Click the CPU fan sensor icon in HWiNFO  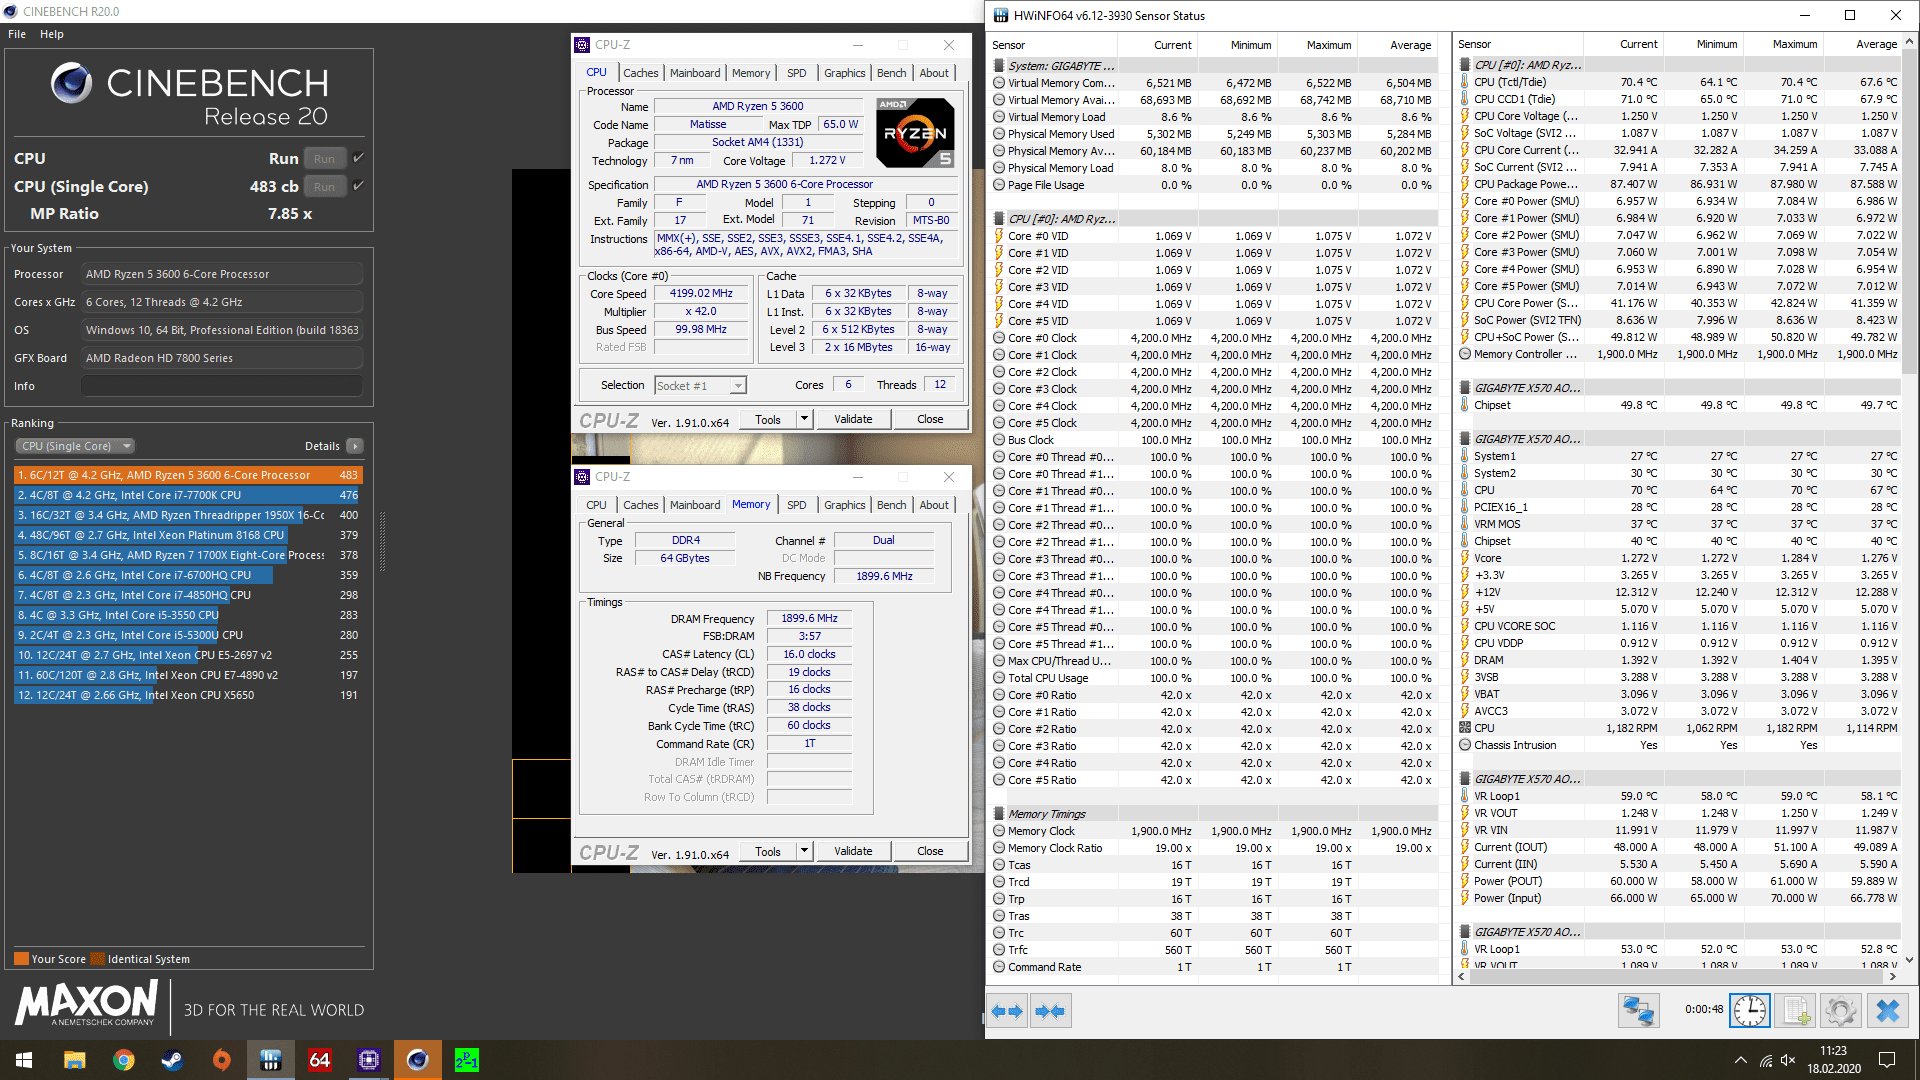point(1465,728)
